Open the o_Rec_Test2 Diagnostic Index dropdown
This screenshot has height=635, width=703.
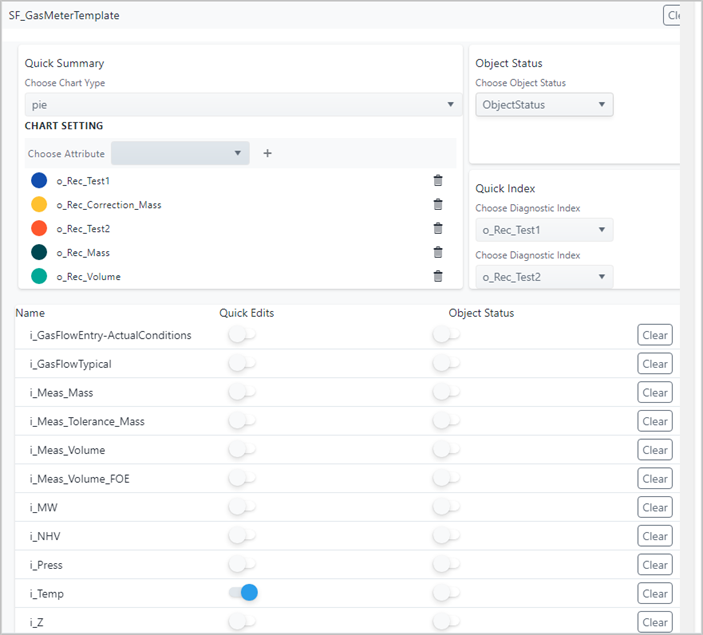point(544,277)
